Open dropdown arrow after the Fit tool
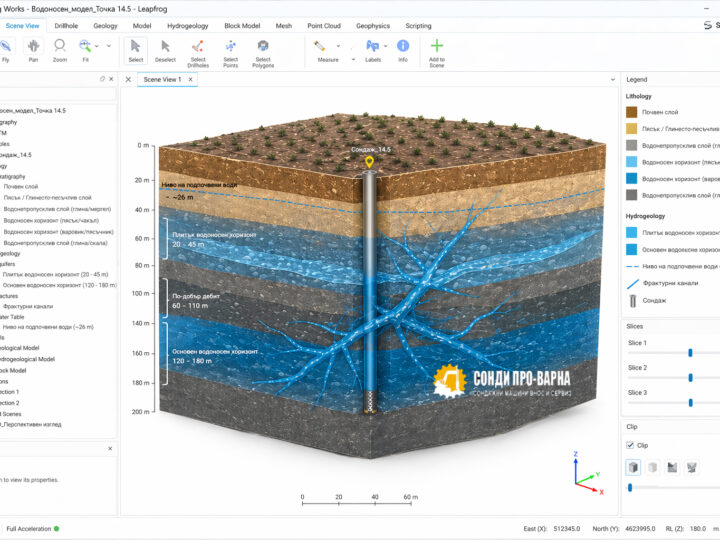The width and height of the screenshot is (720, 540). [109, 46]
